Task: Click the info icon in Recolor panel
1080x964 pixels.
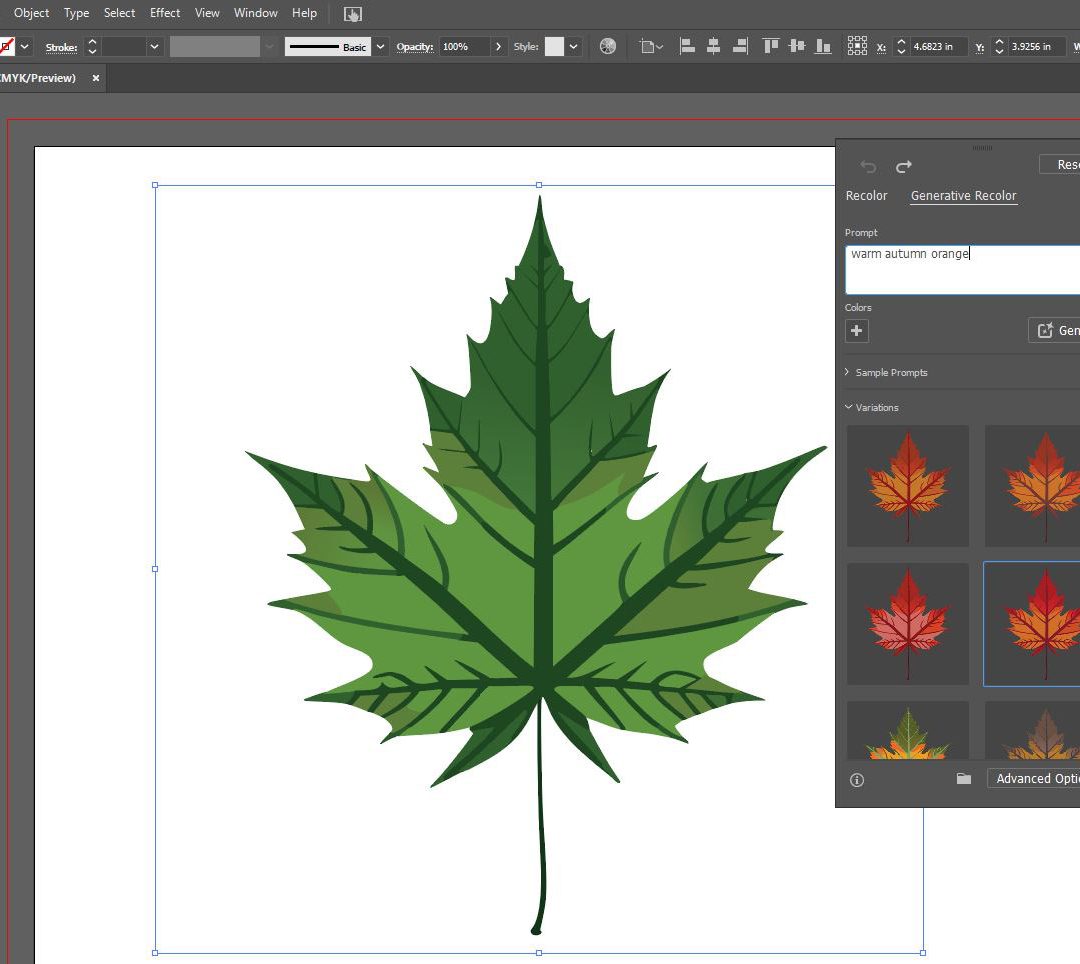Action: (857, 779)
